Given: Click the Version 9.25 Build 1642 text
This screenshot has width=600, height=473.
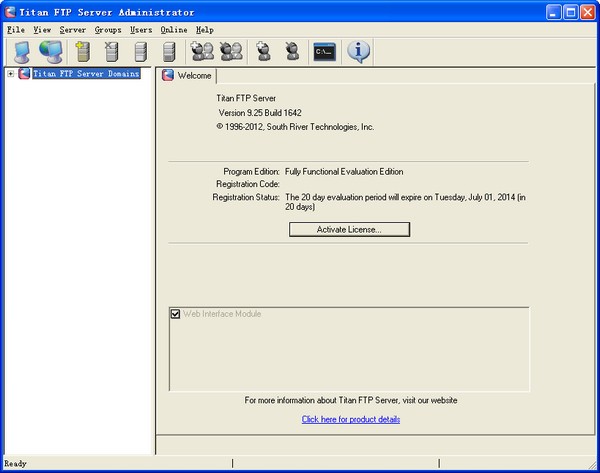Looking at the screenshot, I should (x=260, y=113).
